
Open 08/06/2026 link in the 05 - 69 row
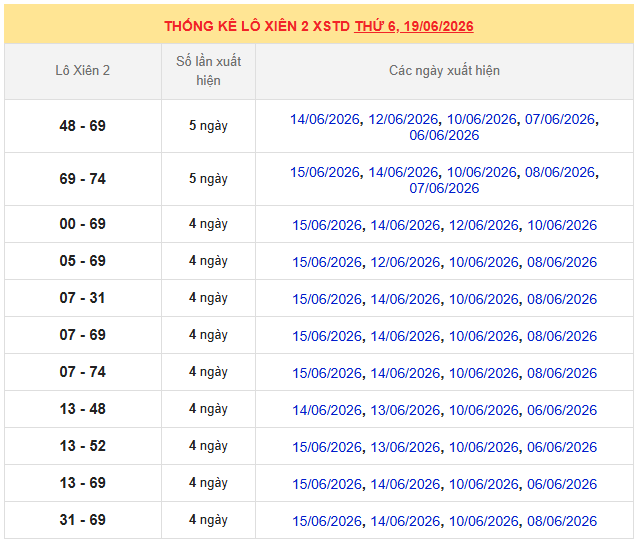[562, 262]
